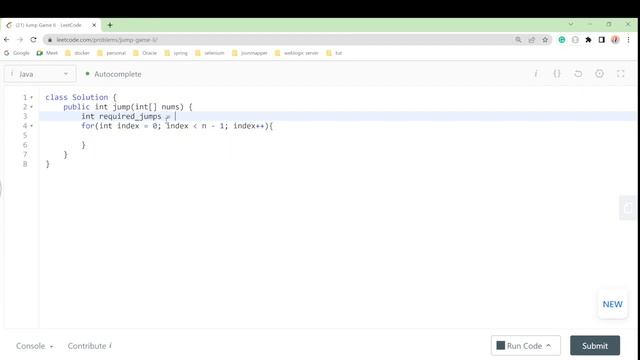Submit the solution
640x360 pixels.
(x=595, y=346)
